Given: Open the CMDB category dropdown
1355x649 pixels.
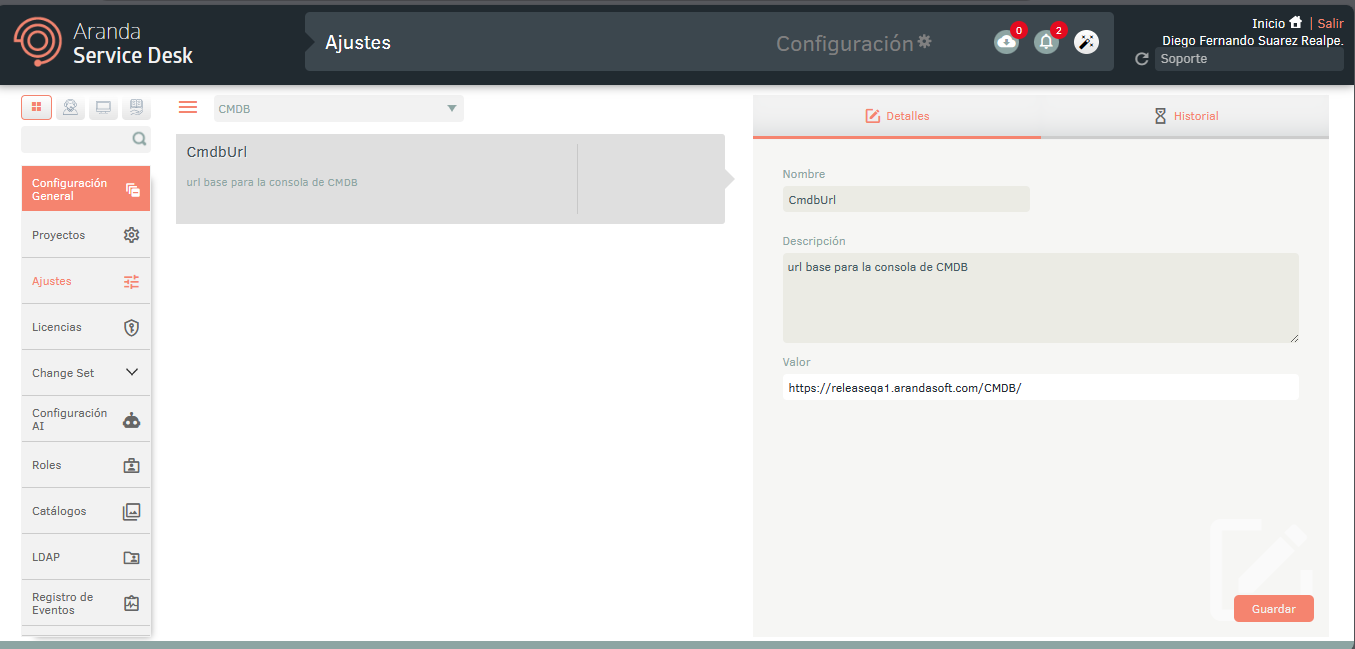Looking at the screenshot, I should pyautogui.click(x=339, y=109).
